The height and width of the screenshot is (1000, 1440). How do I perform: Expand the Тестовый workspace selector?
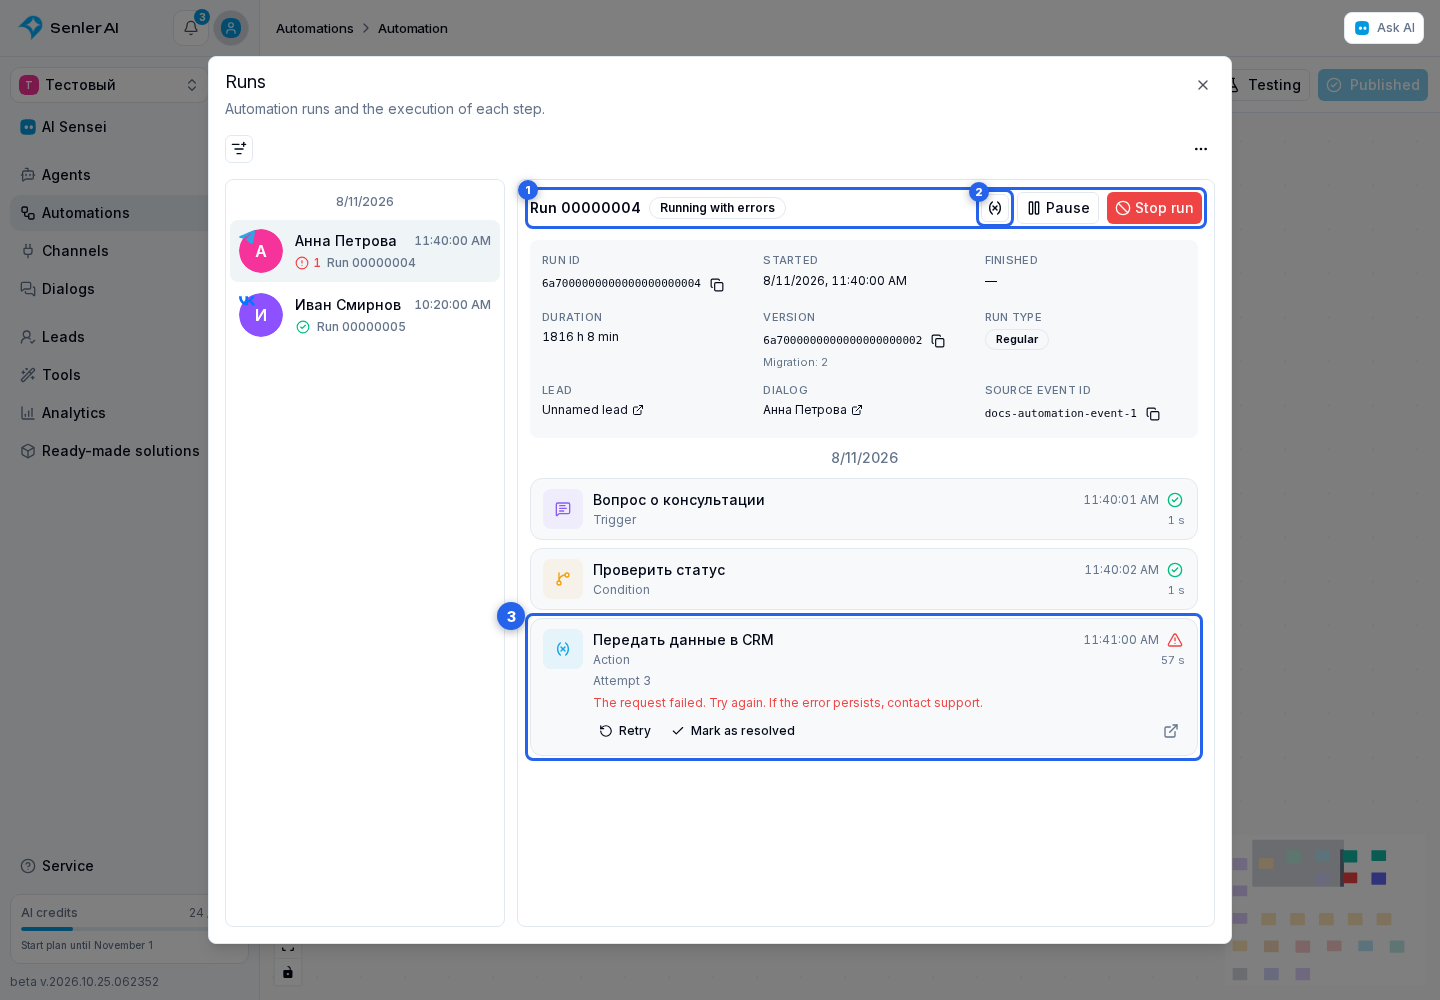tap(110, 85)
